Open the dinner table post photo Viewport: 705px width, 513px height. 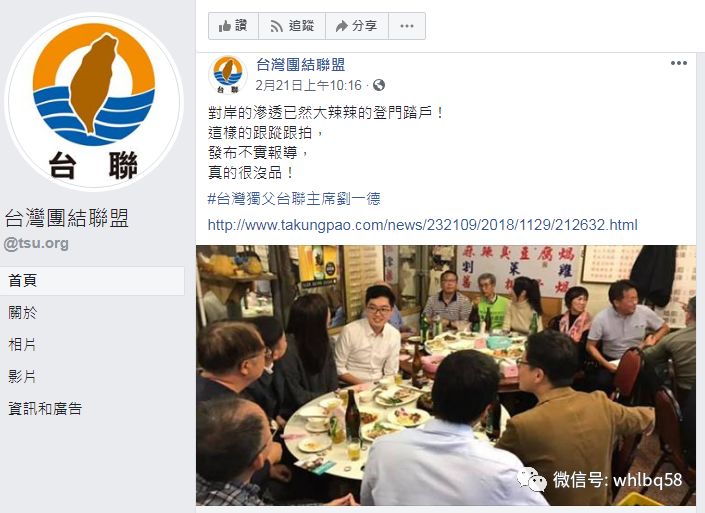tap(446, 375)
